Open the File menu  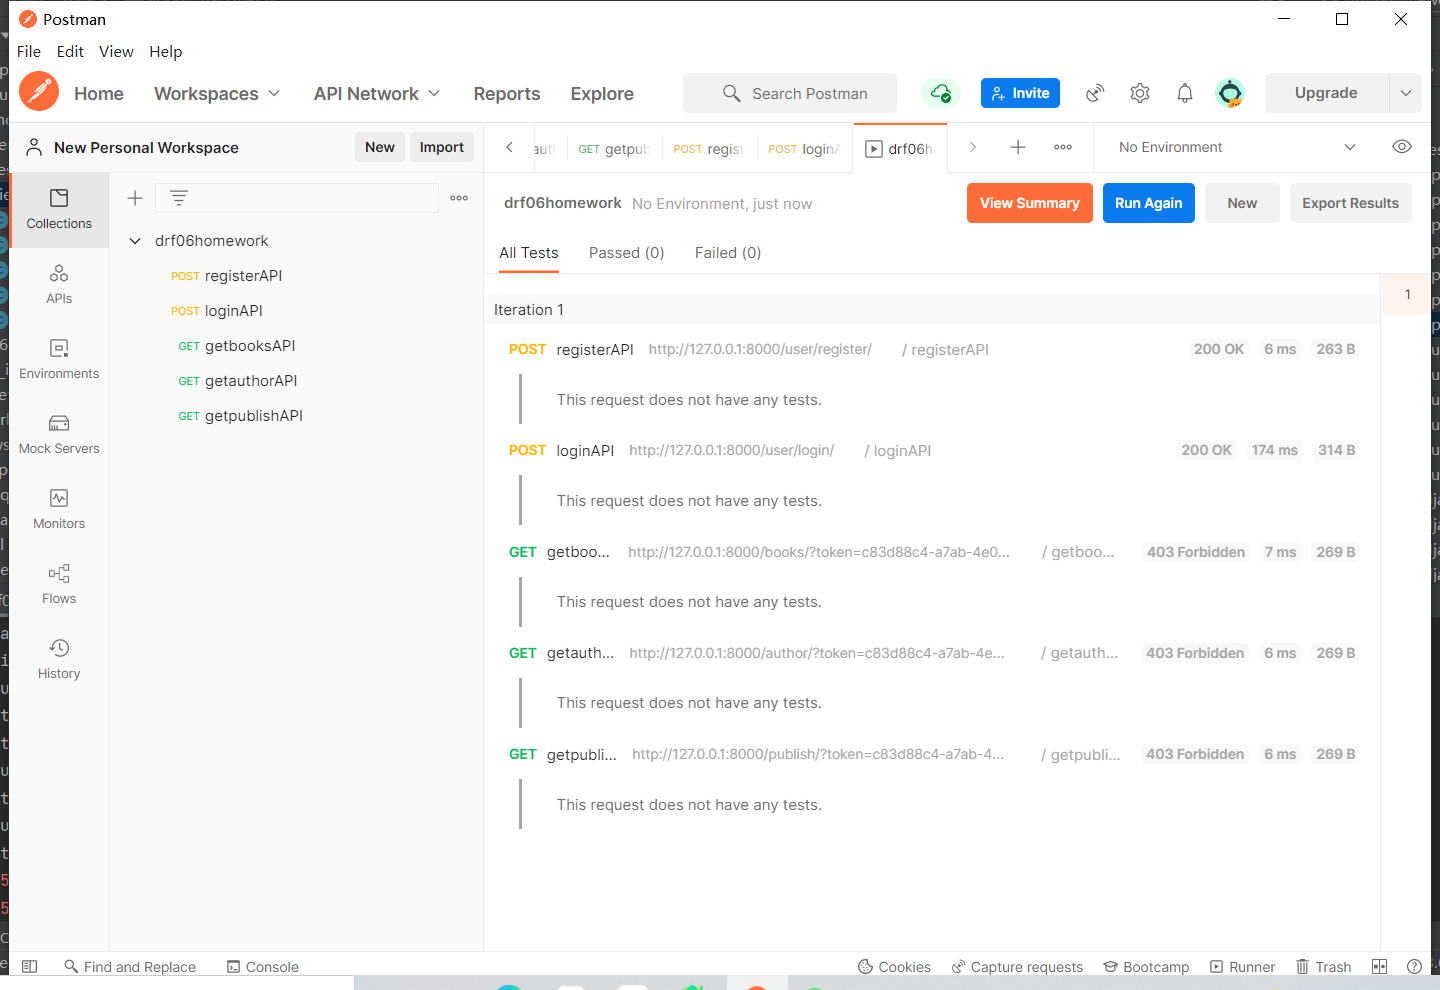pos(29,51)
